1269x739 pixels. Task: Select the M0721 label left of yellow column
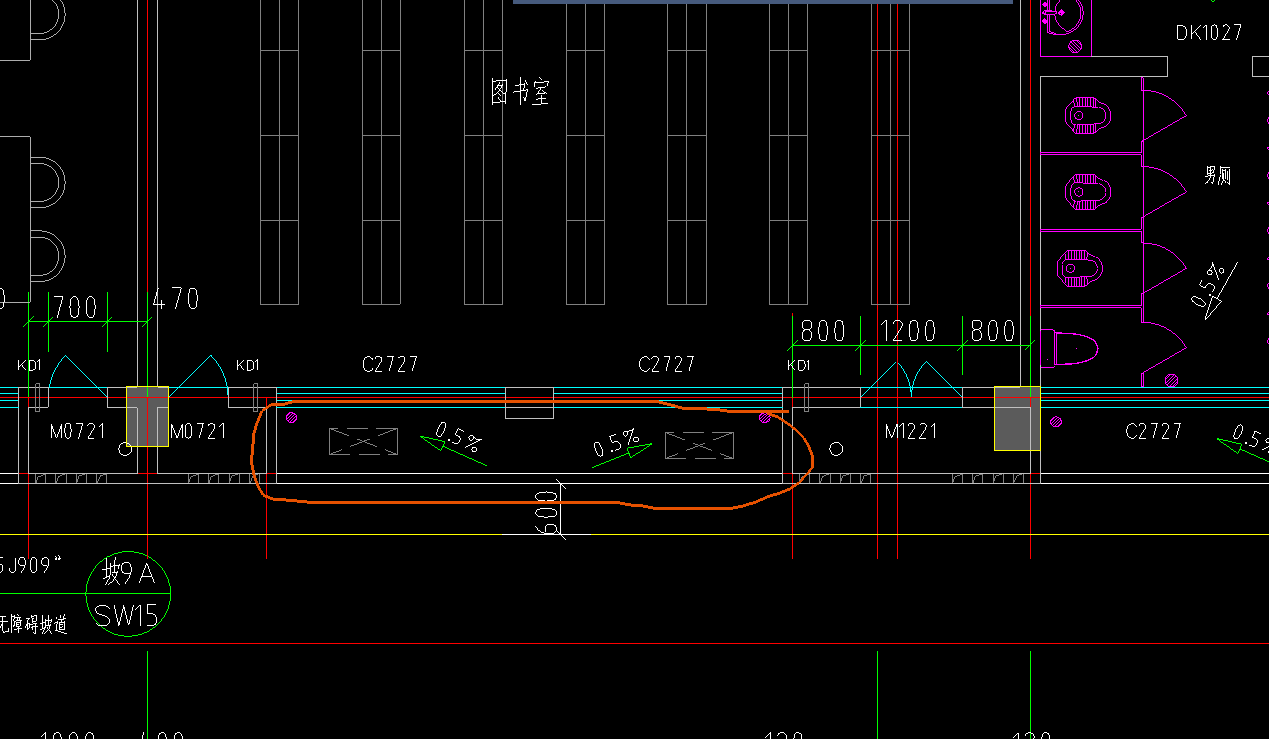(x=77, y=432)
